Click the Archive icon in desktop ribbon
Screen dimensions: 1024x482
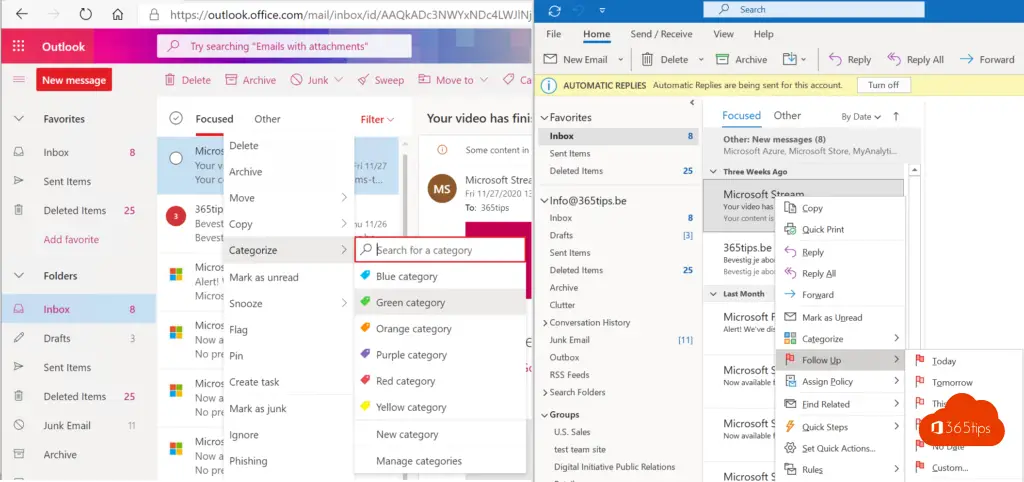pos(722,60)
